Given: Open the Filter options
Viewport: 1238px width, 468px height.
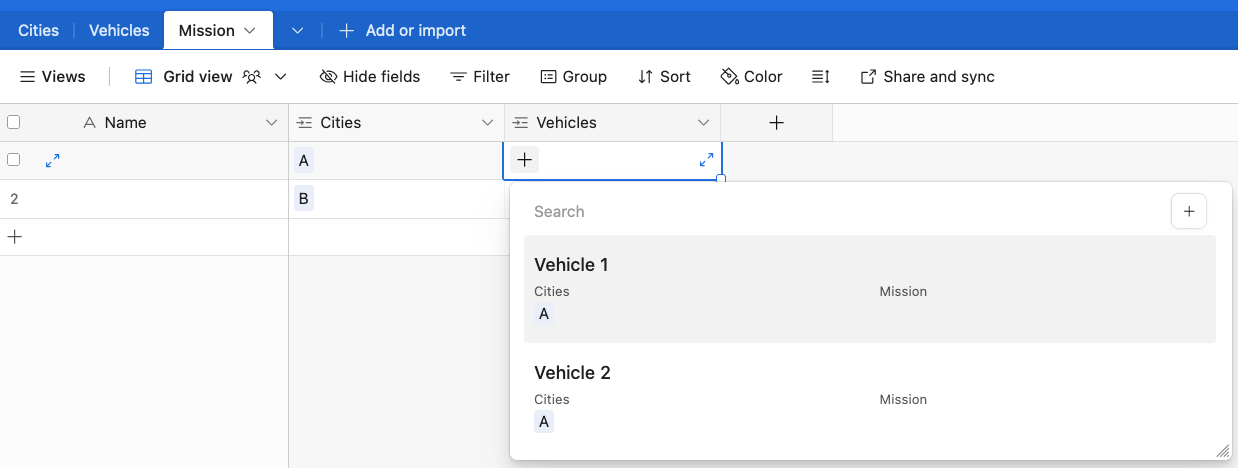Looking at the screenshot, I should 480,76.
